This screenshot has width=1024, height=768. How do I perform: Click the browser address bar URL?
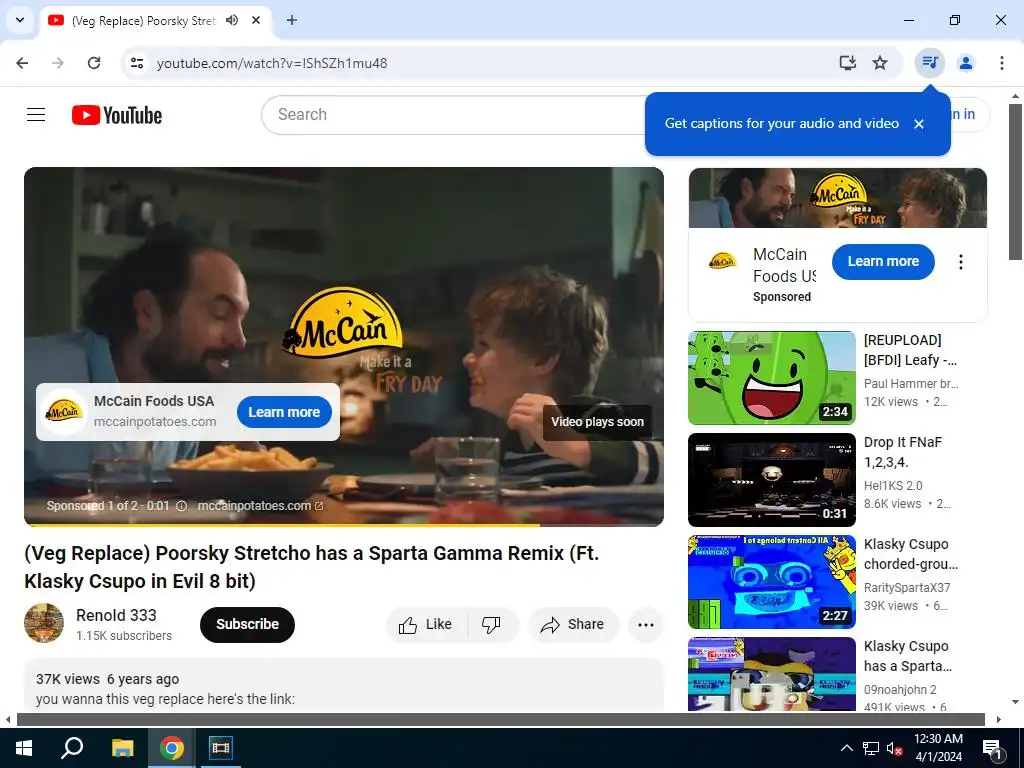[x=272, y=63]
